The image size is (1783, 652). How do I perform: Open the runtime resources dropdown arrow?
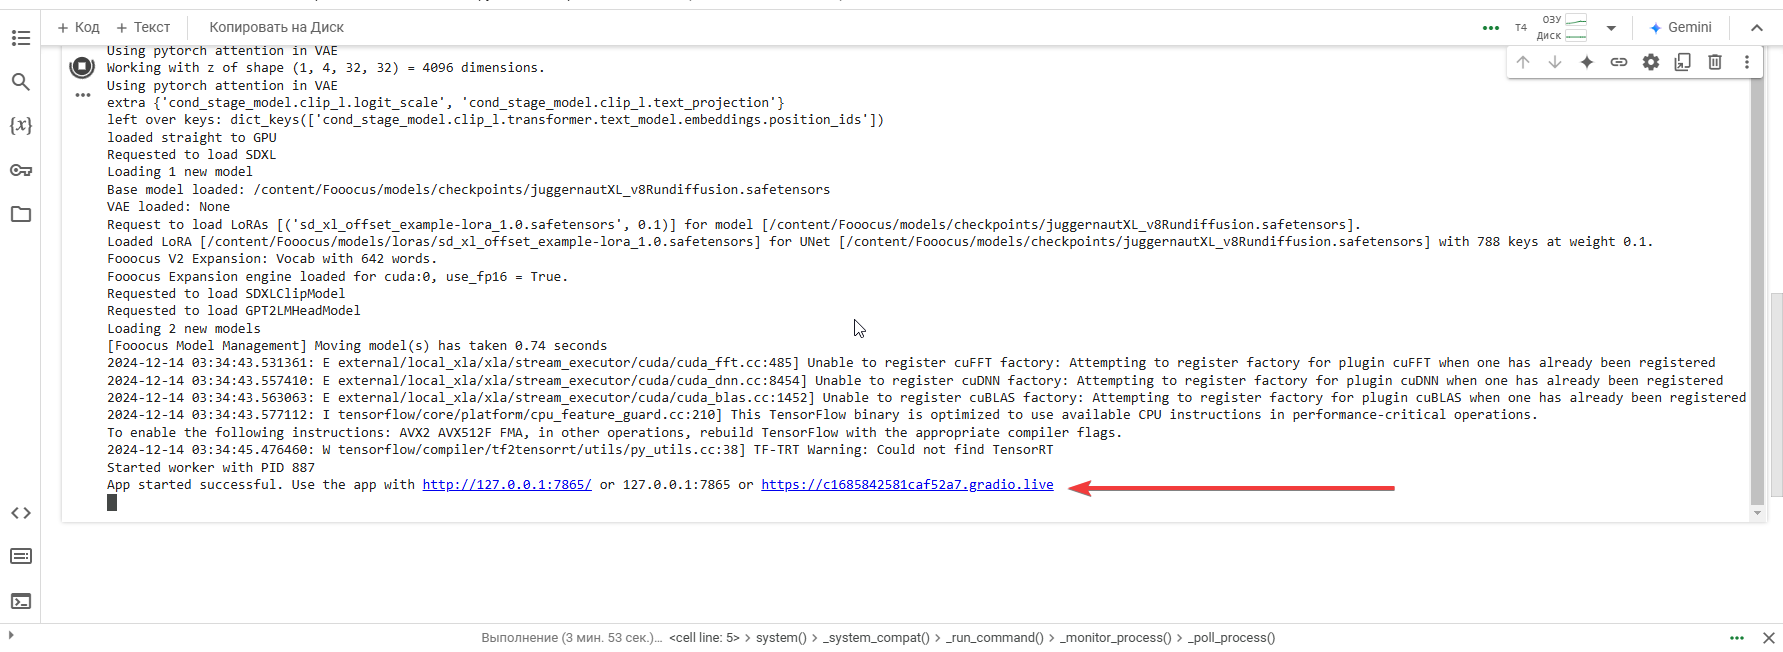1611,28
